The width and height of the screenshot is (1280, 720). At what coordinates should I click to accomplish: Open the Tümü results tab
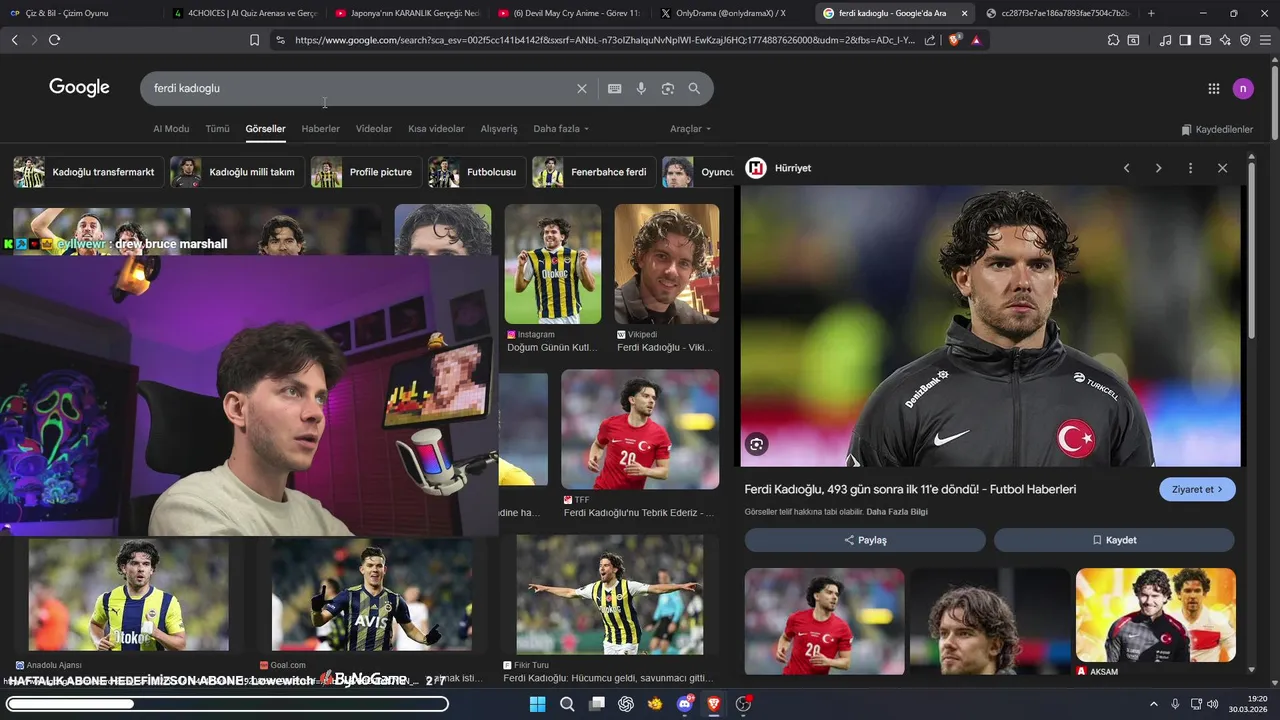click(217, 129)
